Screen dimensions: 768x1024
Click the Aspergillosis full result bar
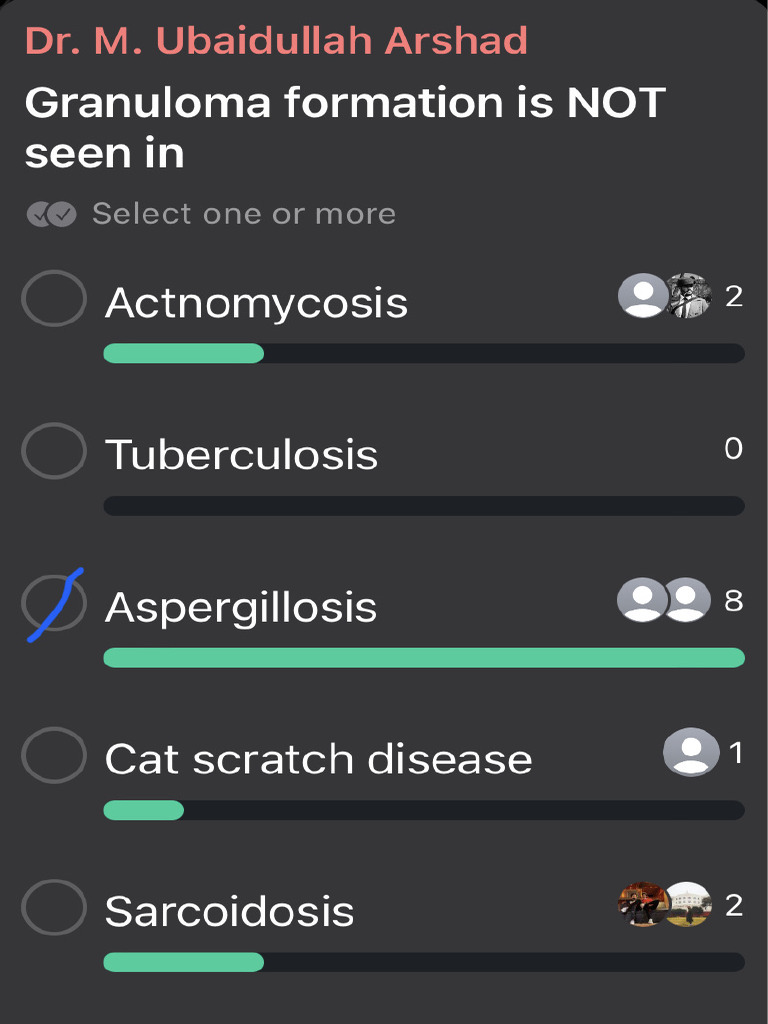pos(424,657)
